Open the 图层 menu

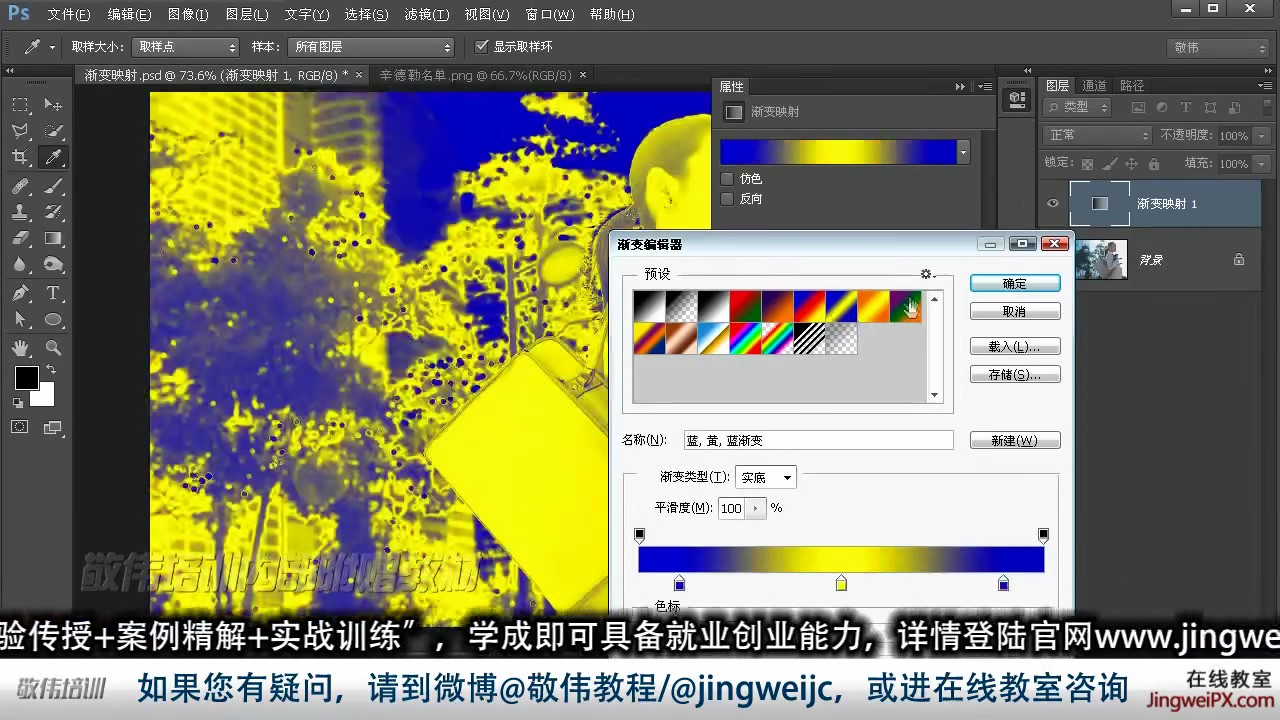point(247,15)
